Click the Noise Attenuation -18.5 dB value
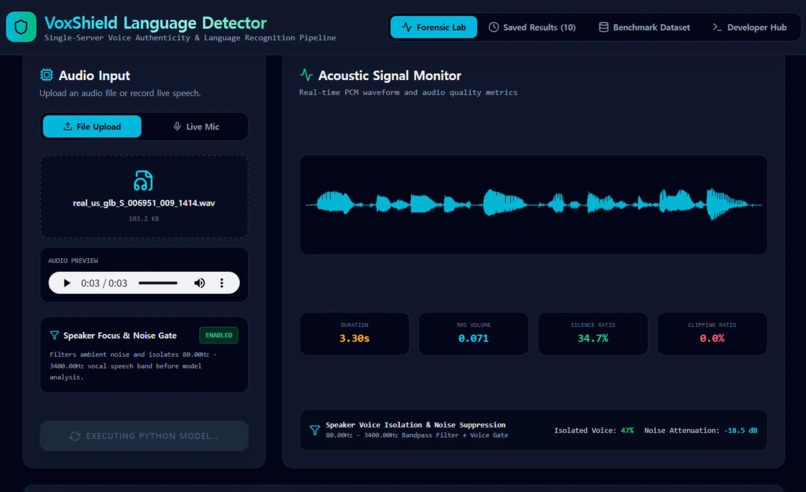The height and width of the screenshot is (492, 806). coord(740,430)
